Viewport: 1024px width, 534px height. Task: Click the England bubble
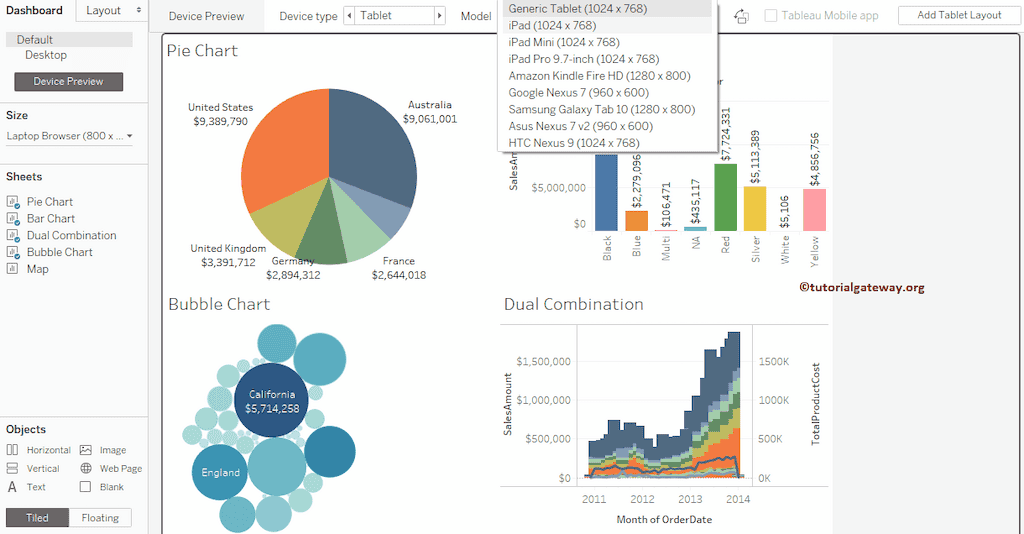pyautogui.click(x=220, y=473)
